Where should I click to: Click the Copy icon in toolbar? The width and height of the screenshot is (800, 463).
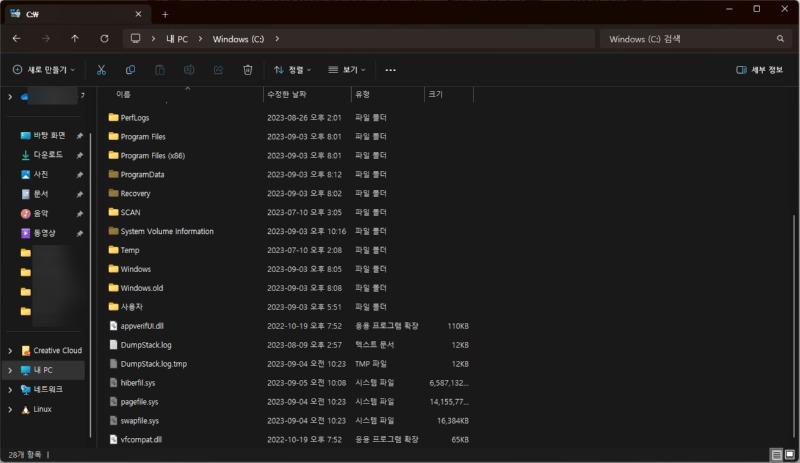pyautogui.click(x=130, y=70)
